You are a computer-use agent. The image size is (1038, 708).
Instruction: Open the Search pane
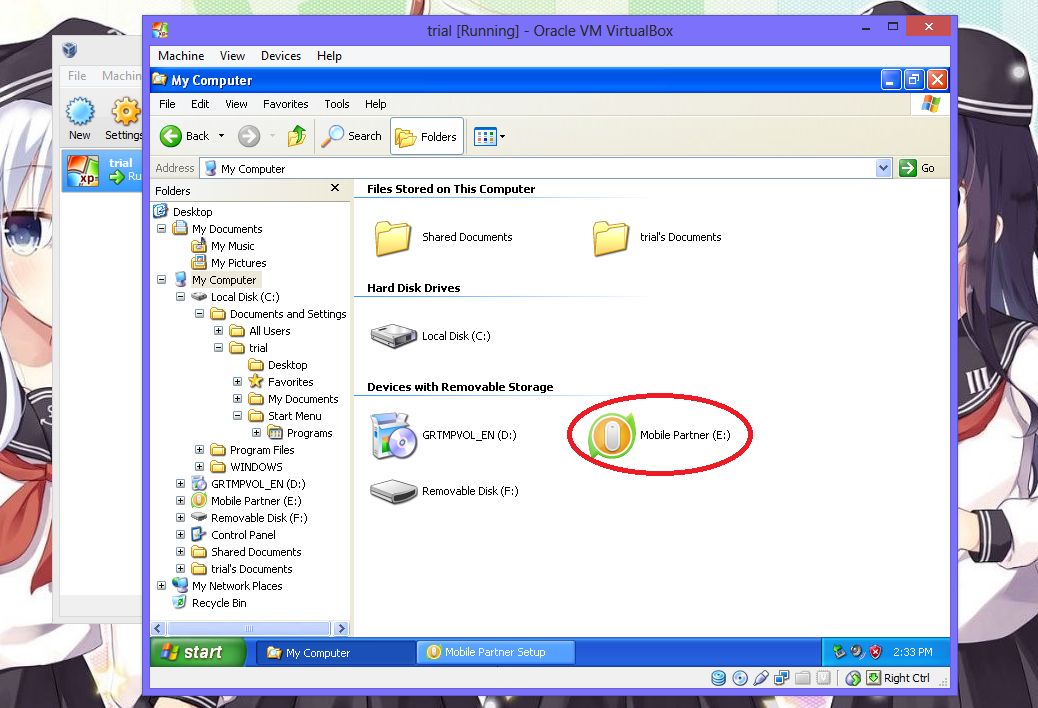[x=352, y=136]
